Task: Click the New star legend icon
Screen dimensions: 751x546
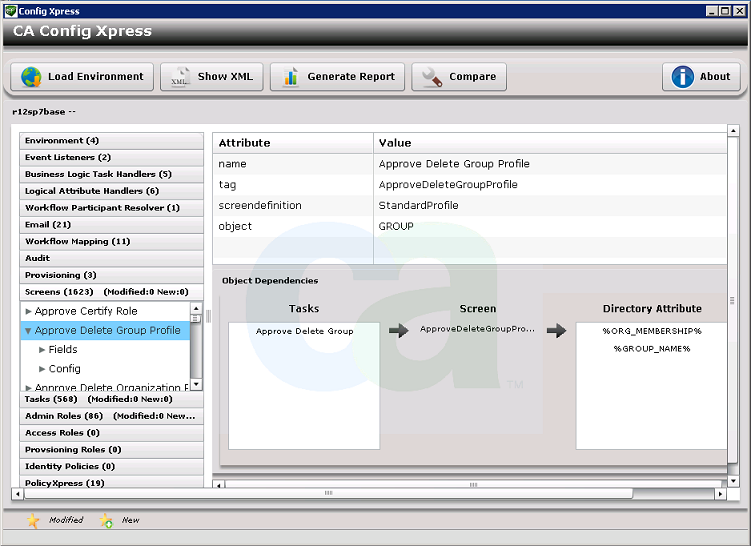Action: click(106, 520)
